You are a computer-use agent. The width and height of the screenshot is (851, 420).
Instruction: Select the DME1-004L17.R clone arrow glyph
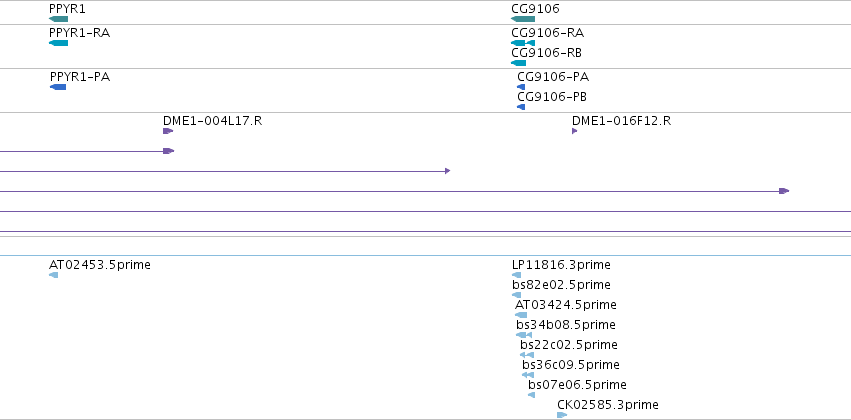pyautogui.click(x=168, y=131)
